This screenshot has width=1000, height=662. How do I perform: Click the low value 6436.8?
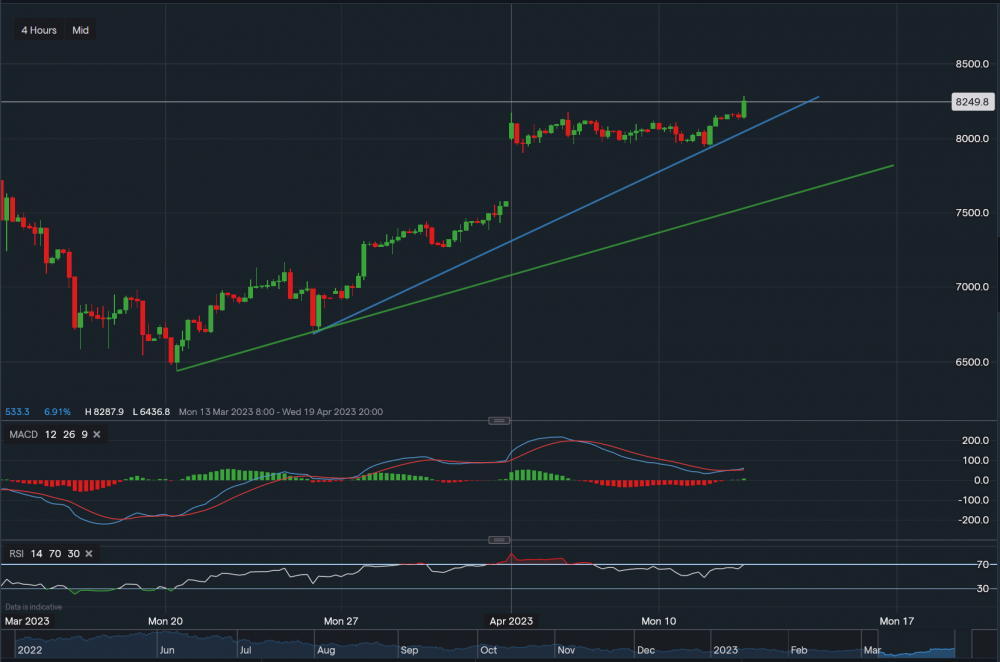(152, 411)
